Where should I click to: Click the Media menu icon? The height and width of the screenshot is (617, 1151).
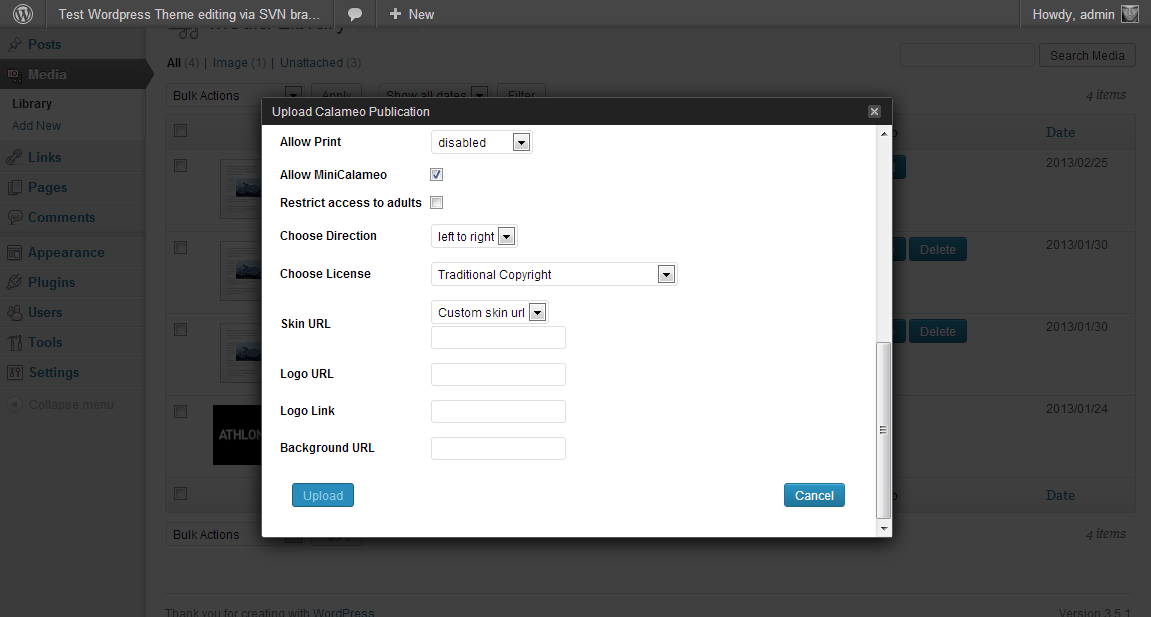(15, 75)
